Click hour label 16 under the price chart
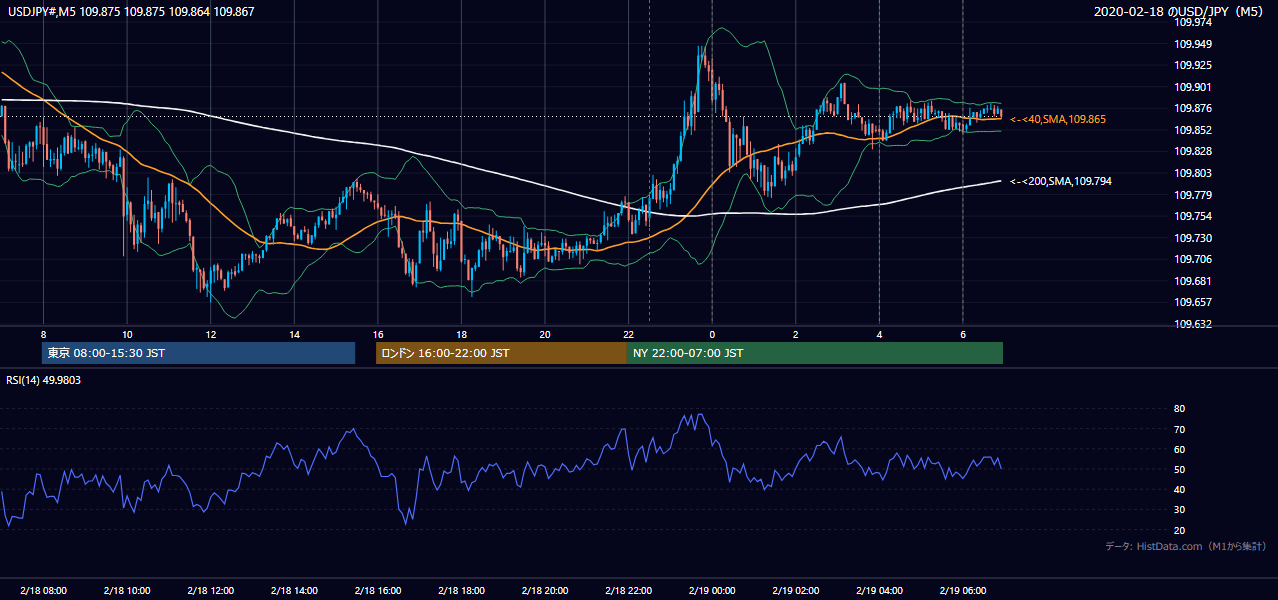Viewport: 1278px width, 600px height. pos(378,335)
